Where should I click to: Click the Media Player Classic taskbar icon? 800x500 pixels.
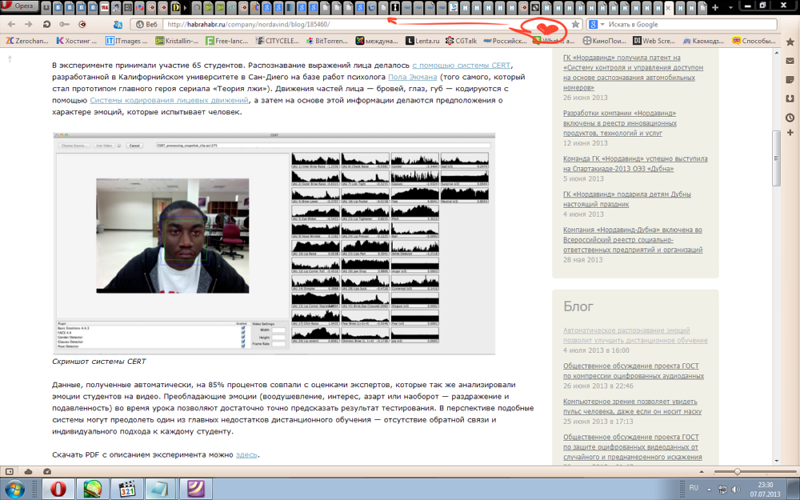coord(127,488)
